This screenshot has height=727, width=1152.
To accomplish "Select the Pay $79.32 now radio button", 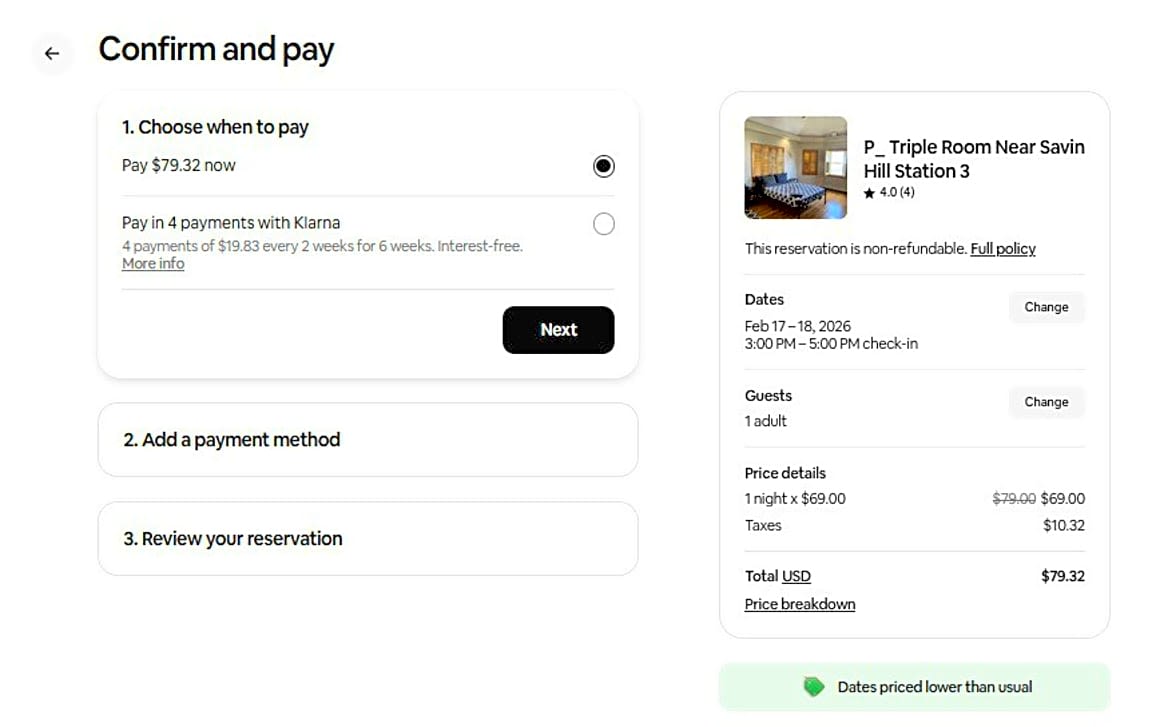I will (x=603, y=166).
